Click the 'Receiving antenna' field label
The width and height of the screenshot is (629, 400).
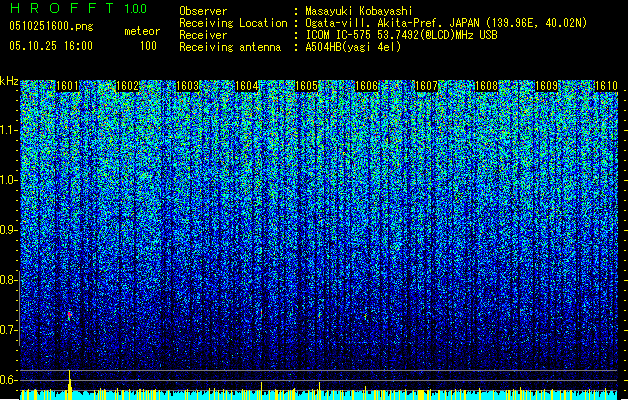pyautogui.click(x=230, y=47)
